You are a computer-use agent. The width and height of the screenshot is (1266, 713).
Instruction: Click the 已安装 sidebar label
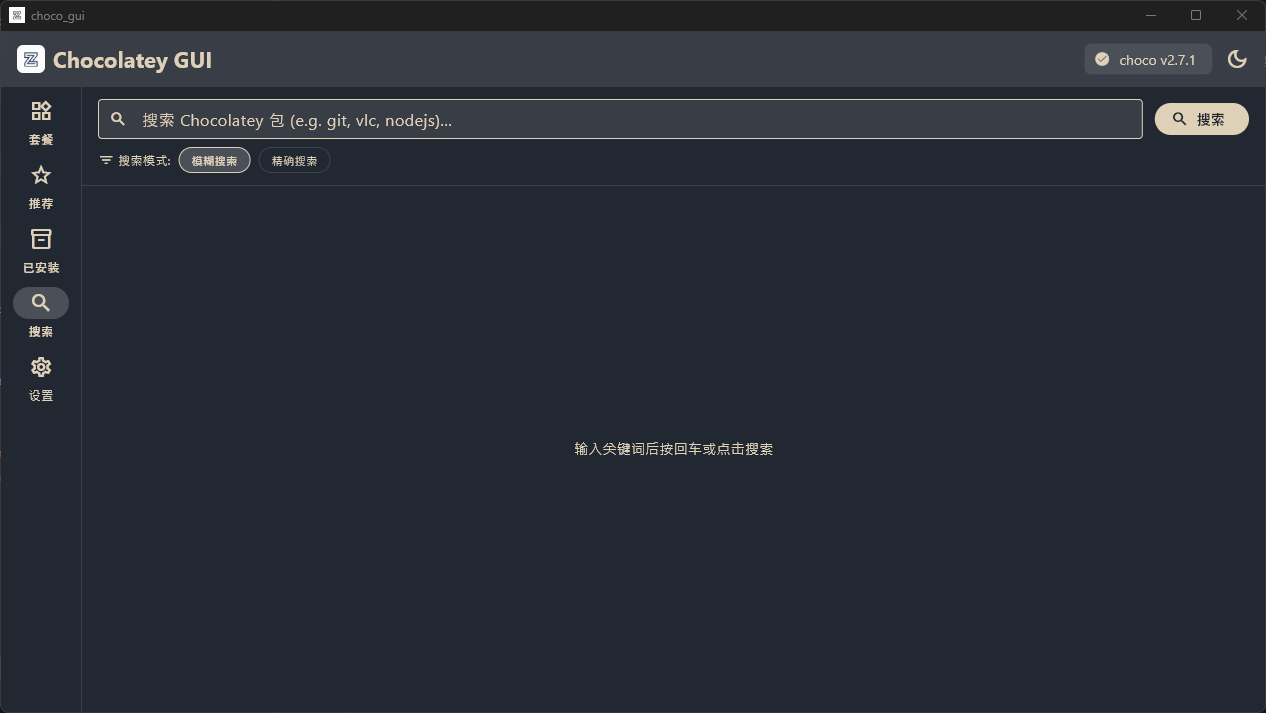coord(41,268)
